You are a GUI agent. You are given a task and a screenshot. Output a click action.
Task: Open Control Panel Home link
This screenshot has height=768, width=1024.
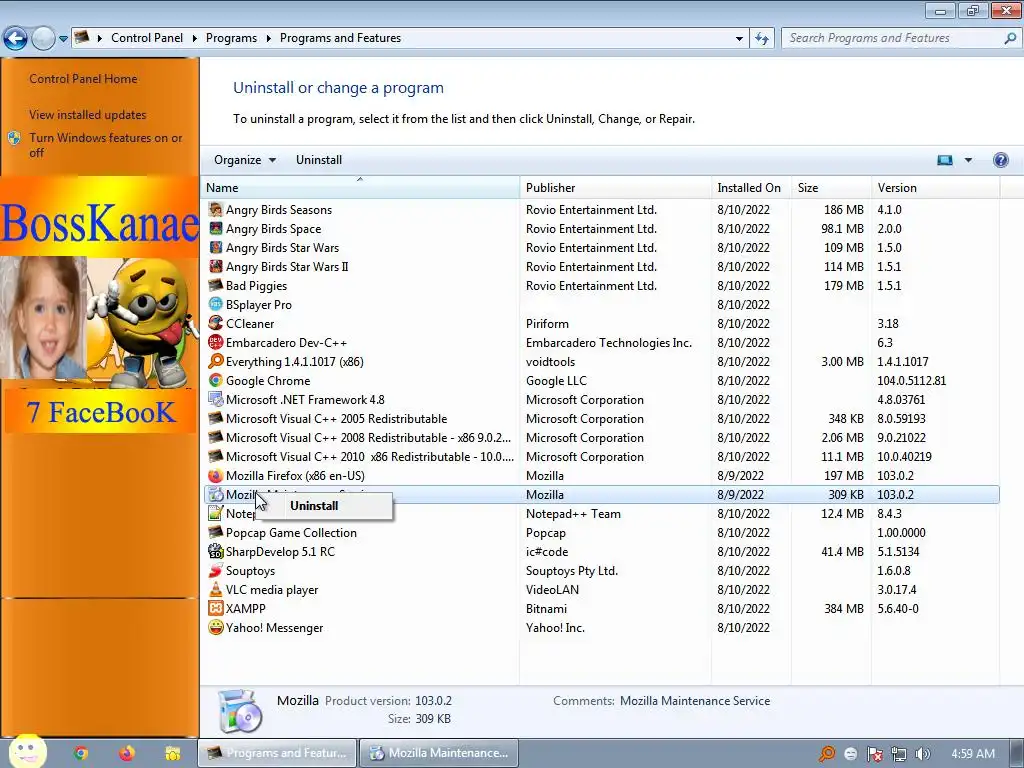(83, 79)
